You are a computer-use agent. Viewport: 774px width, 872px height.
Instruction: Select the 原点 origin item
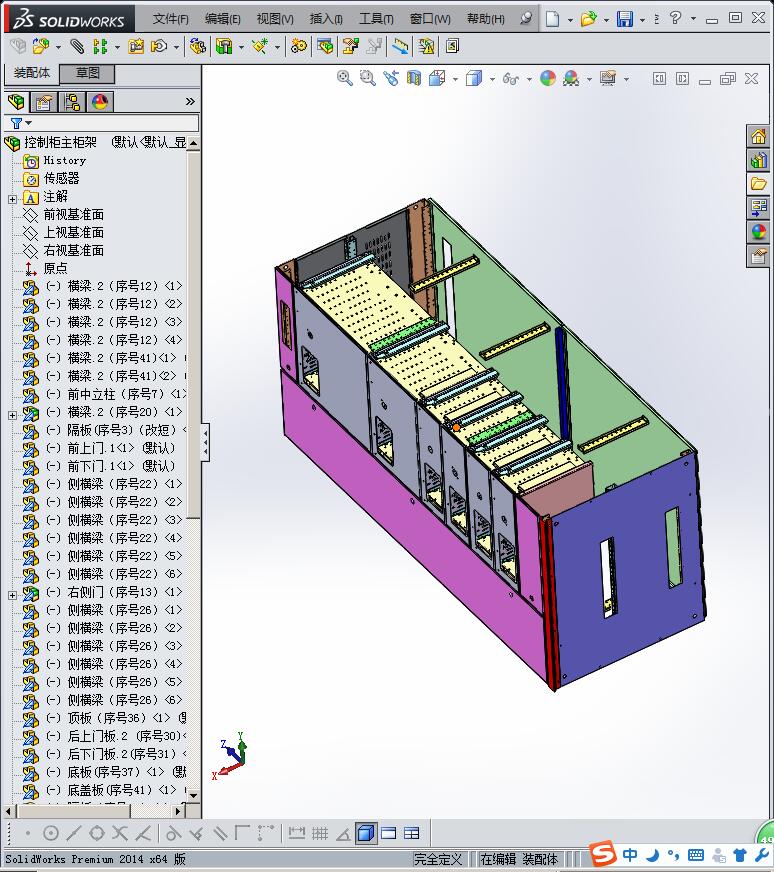(x=55, y=268)
